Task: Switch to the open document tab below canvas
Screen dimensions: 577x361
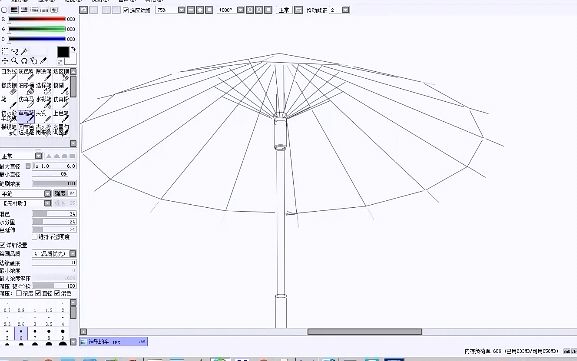Action: coord(113,341)
